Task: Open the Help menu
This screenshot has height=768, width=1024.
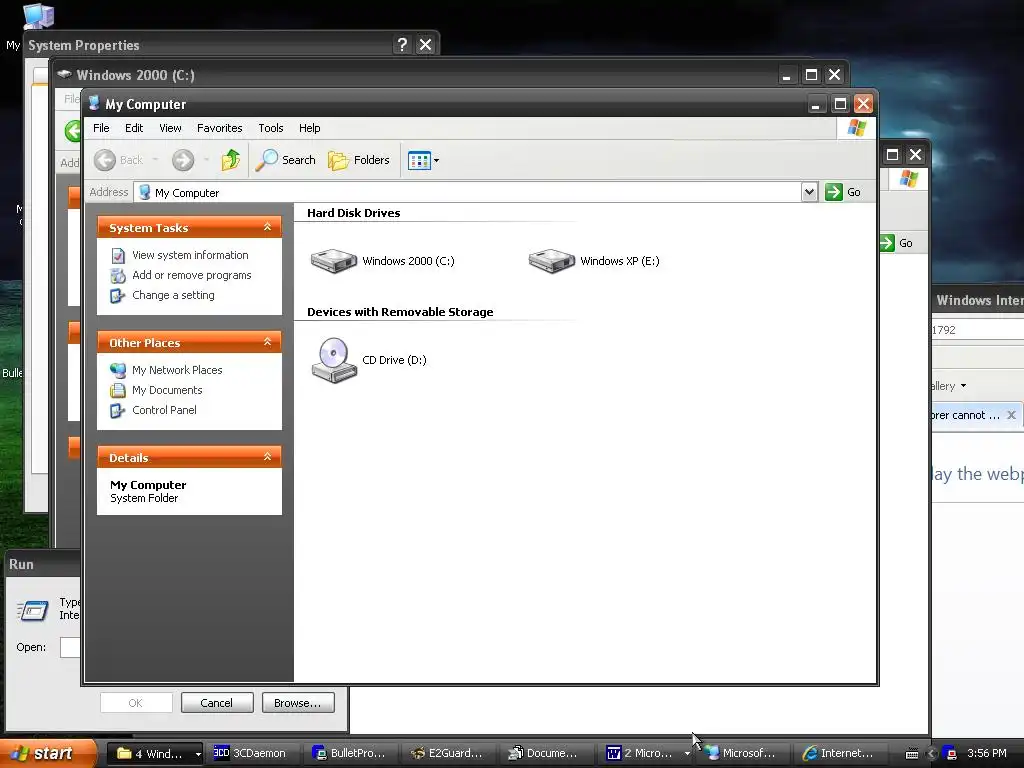Action: [310, 128]
